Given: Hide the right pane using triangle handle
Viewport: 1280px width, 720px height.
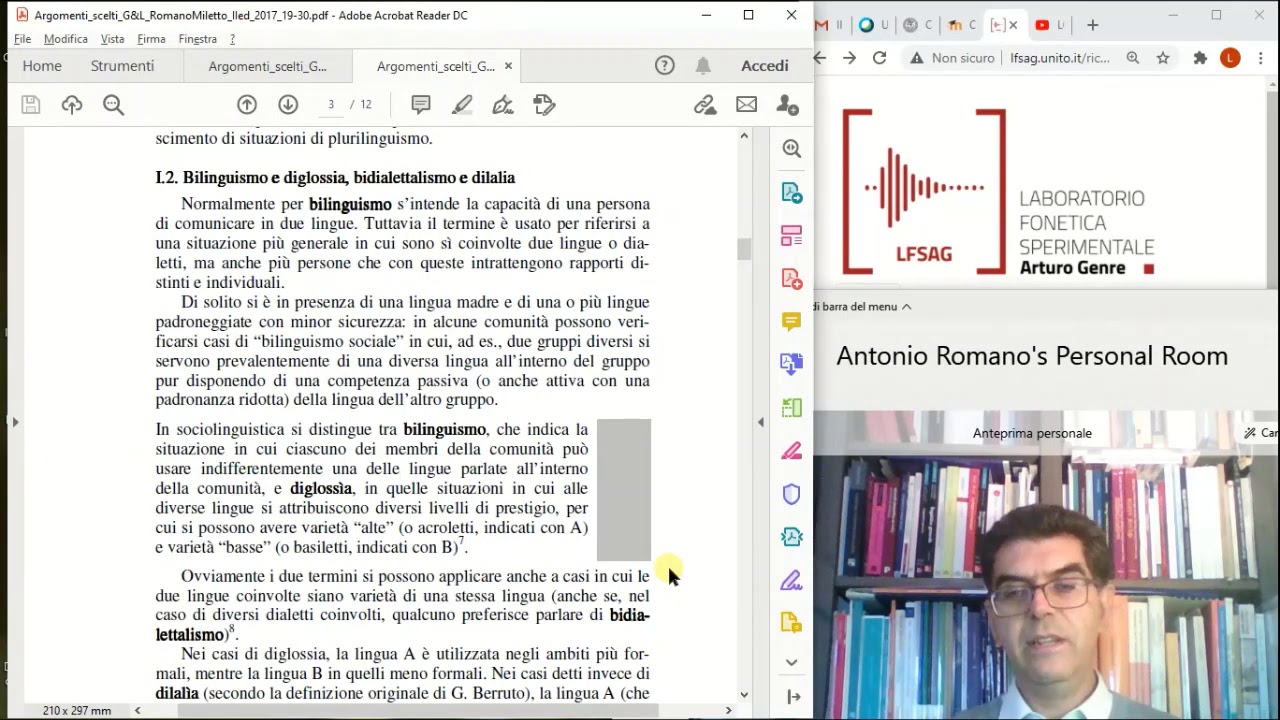Looking at the screenshot, I should click(761, 423).
